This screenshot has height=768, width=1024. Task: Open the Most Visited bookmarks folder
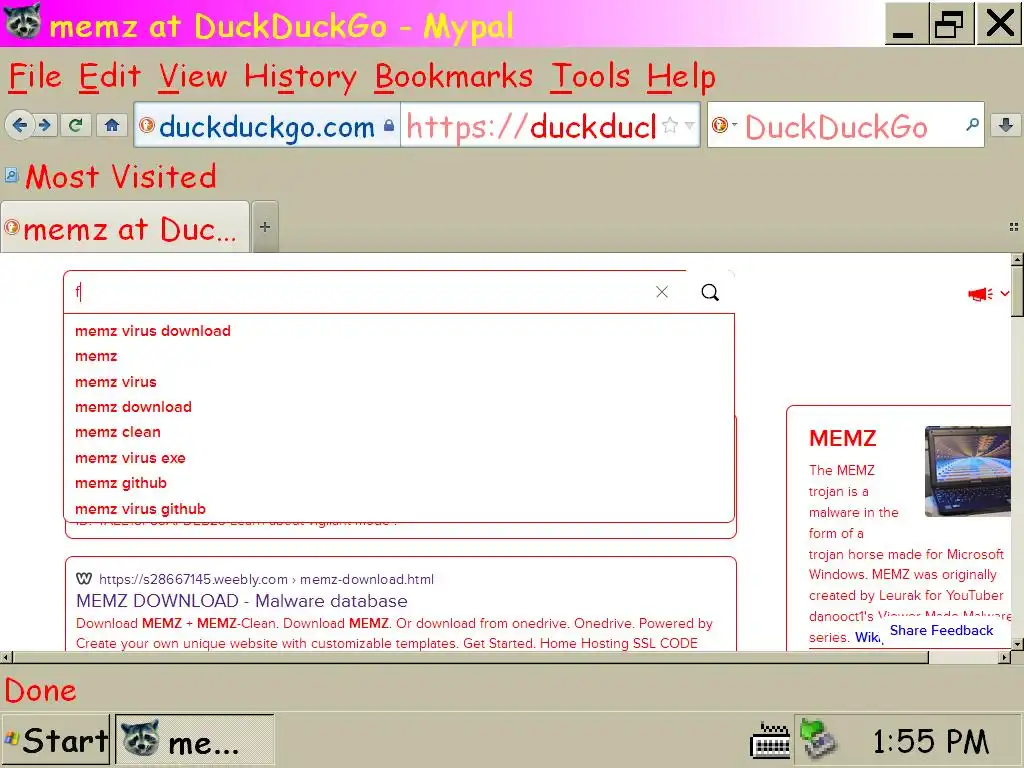coord(110,176)
